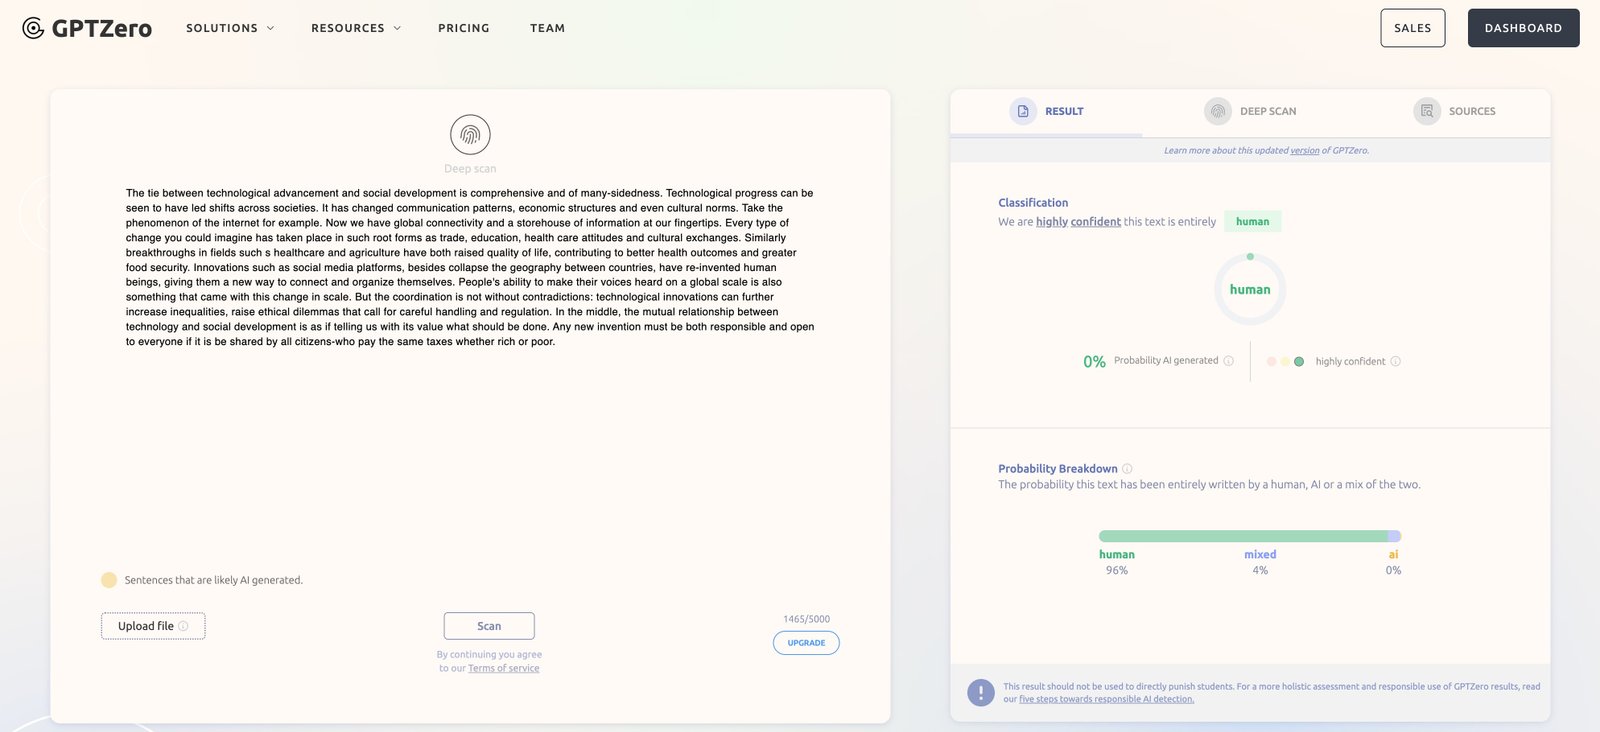Viewport: 1600px width, 732px height.
Task: Click the exclamation warning icon
Action: [x=980, y=692]
